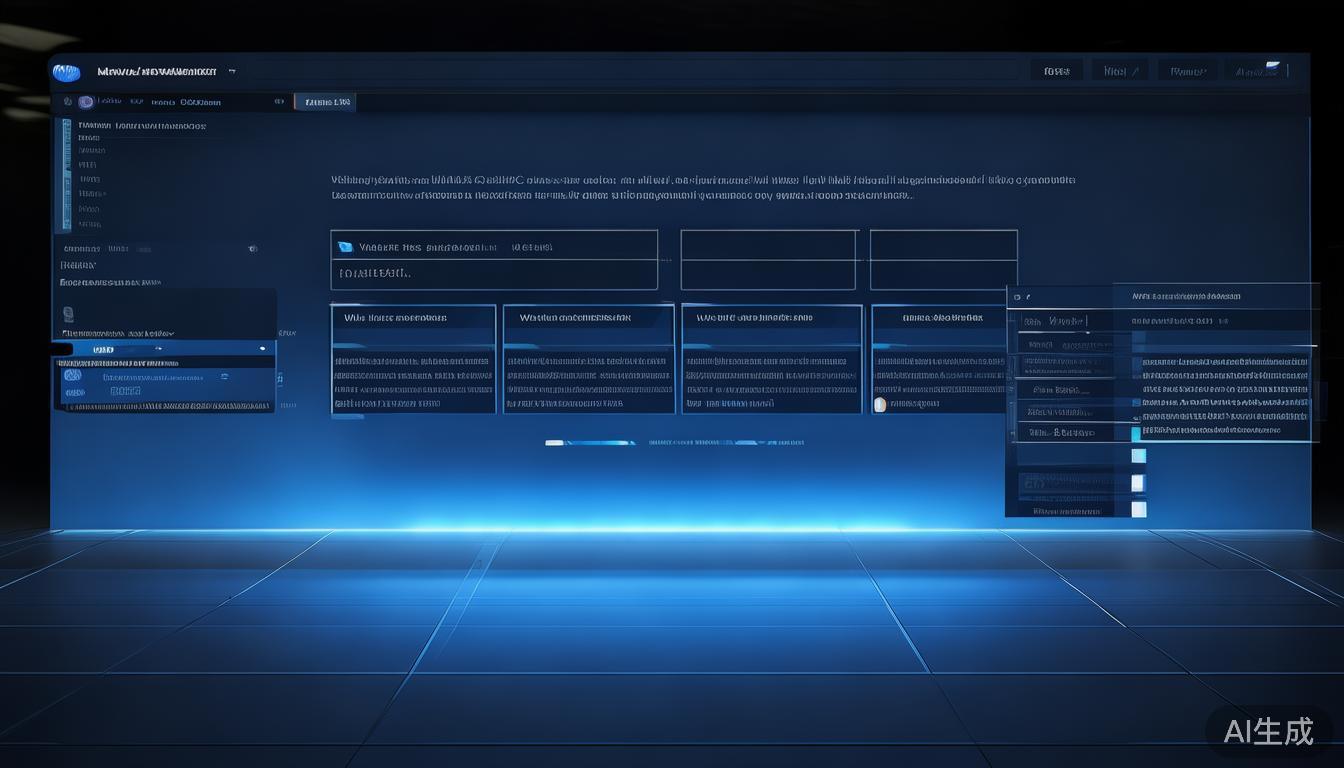This screenshot has height=768, width=1344.
Task: Expand the sidebar section using its small round icon
Action: pos(252,248)
